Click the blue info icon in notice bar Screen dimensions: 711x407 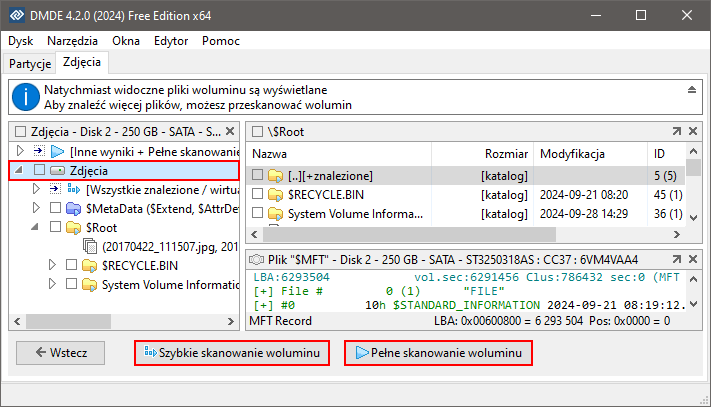tap(24, 97)
